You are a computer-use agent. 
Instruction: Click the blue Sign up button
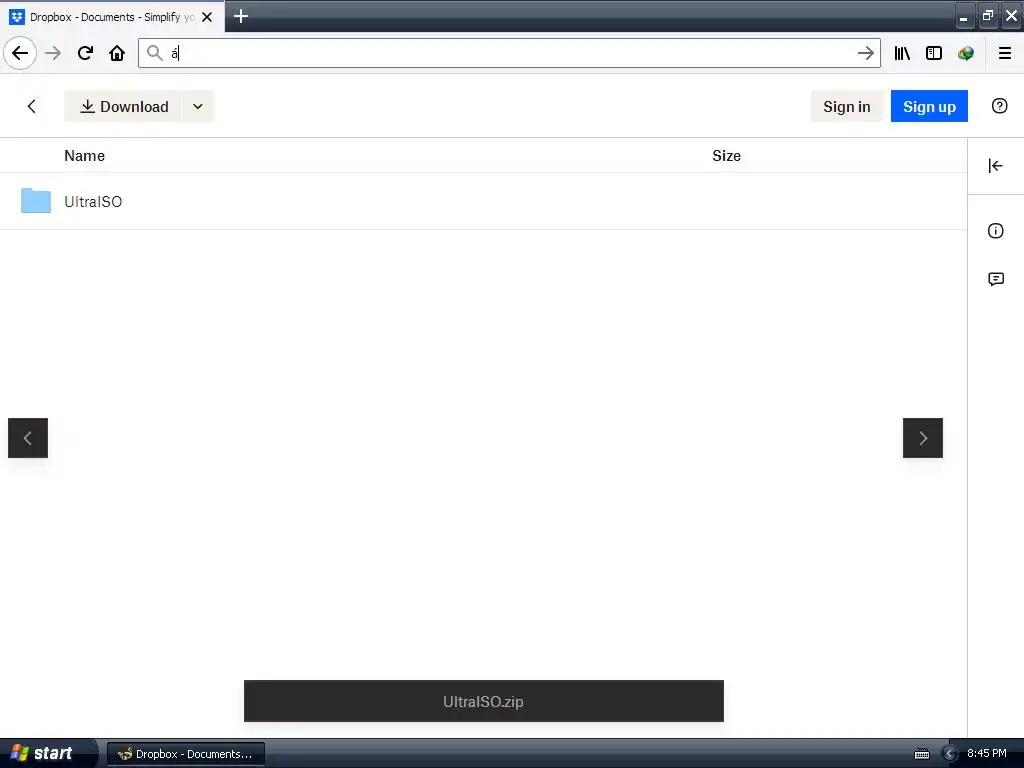tap(929, 106)
